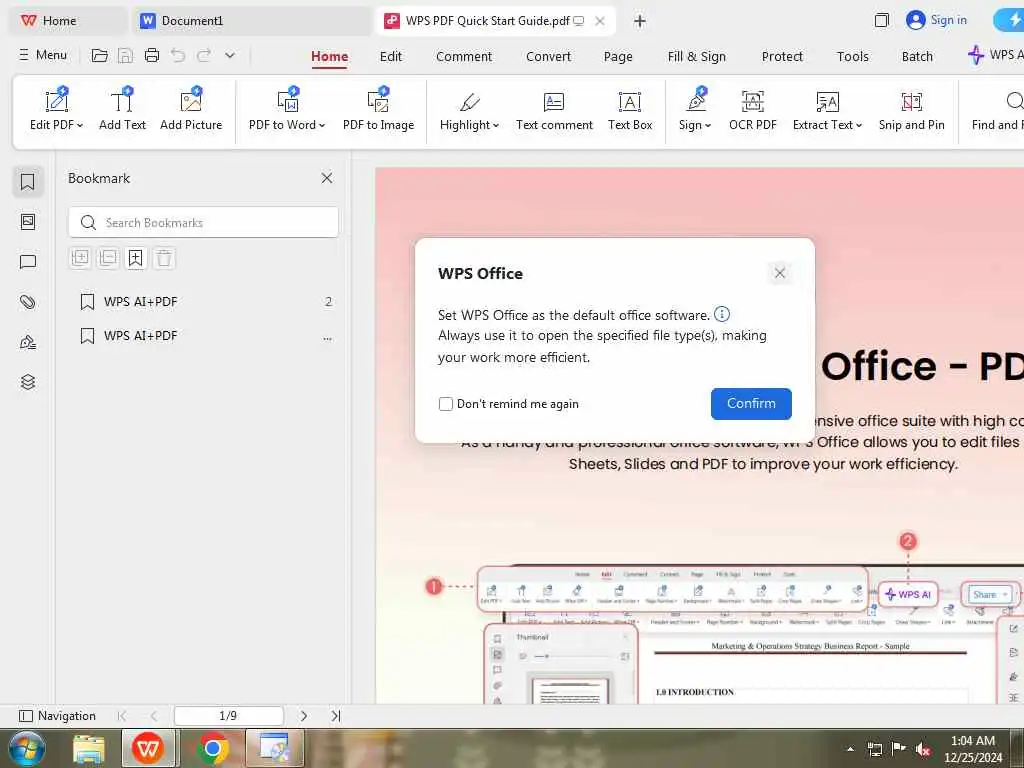Click the info icon beside default software text
The image size is (1024, 768).
[722, 314]
